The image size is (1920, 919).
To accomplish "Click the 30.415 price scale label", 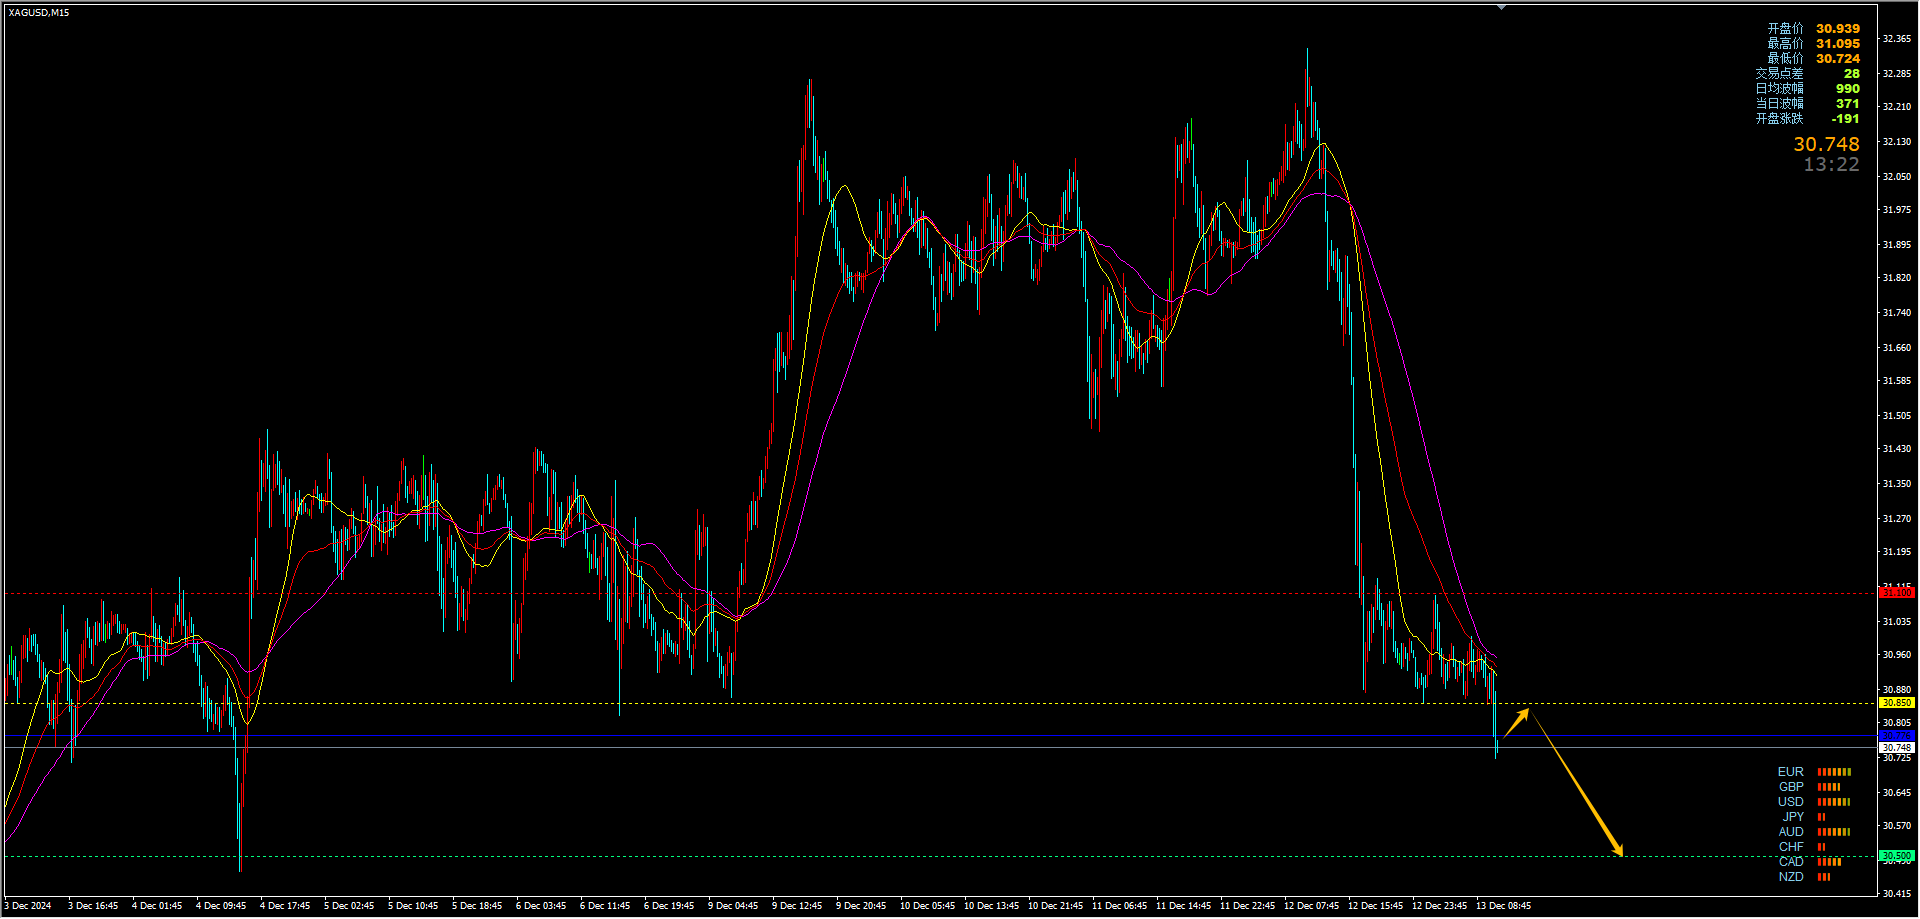I will (x=1897, y=894).
